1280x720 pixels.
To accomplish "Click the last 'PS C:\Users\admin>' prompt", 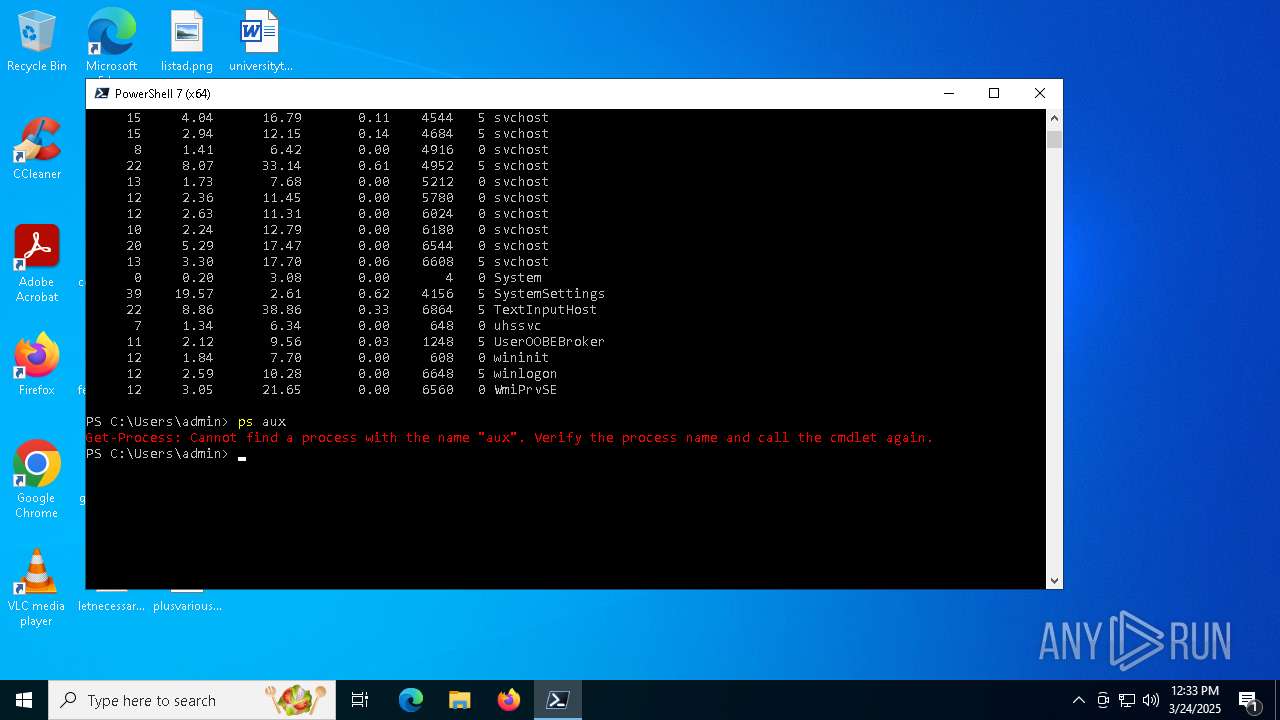I will click(x=157, y=453).
